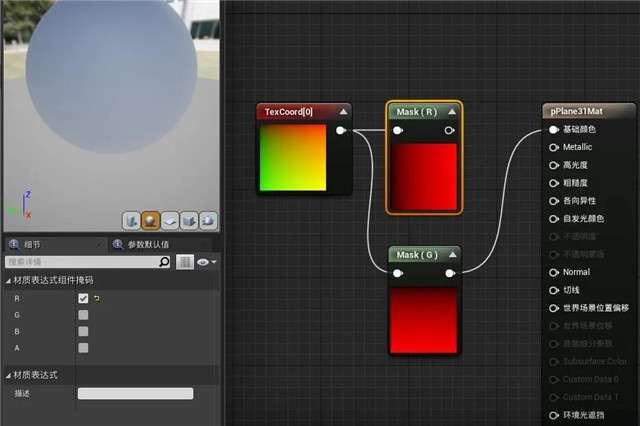Enable the G channel mask checkbox

83,315
